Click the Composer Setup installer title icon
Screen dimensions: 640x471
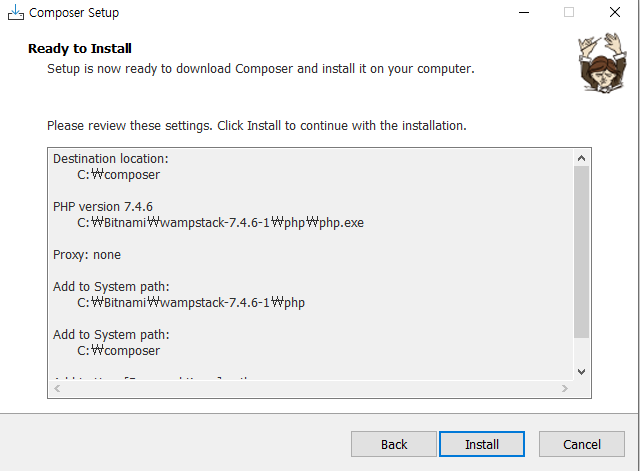pos(16,13)
